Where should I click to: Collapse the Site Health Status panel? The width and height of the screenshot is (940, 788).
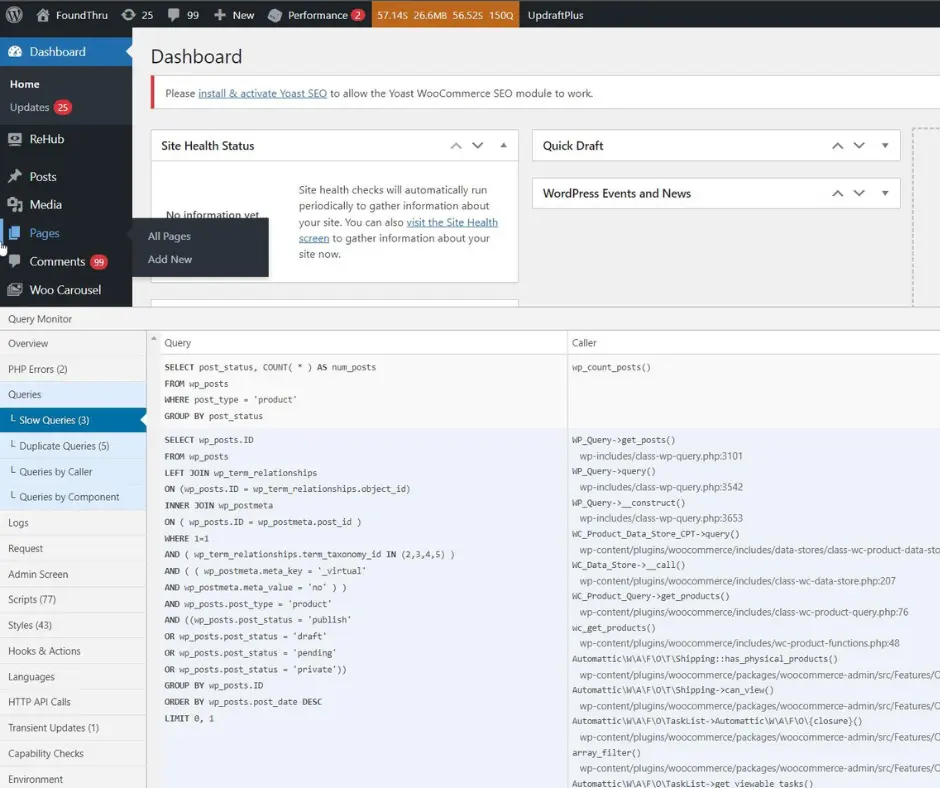[504, 145]
